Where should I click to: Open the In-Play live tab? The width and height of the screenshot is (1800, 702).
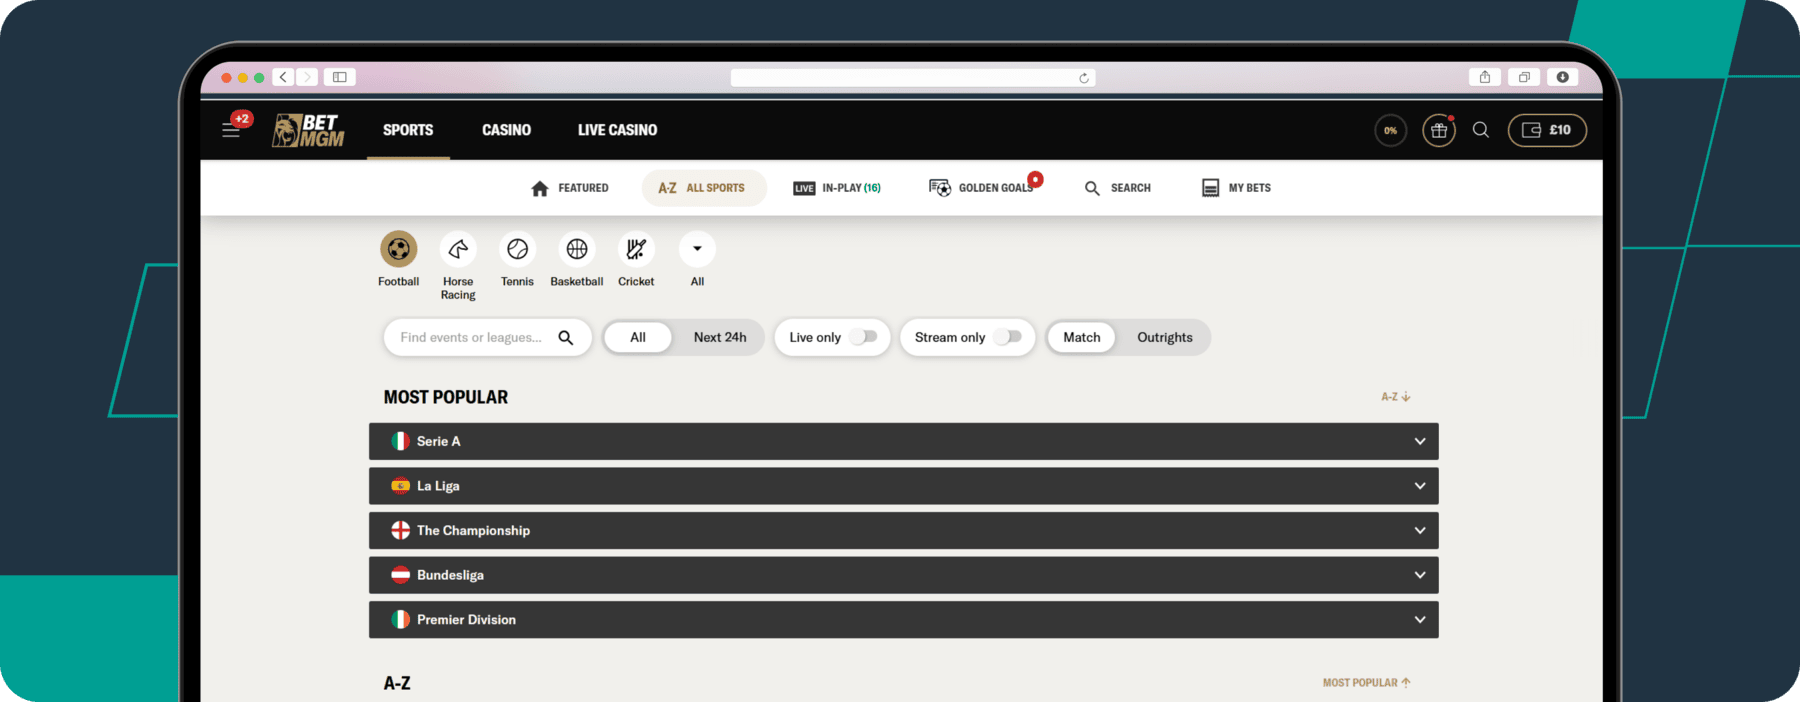tap(837, 188)
